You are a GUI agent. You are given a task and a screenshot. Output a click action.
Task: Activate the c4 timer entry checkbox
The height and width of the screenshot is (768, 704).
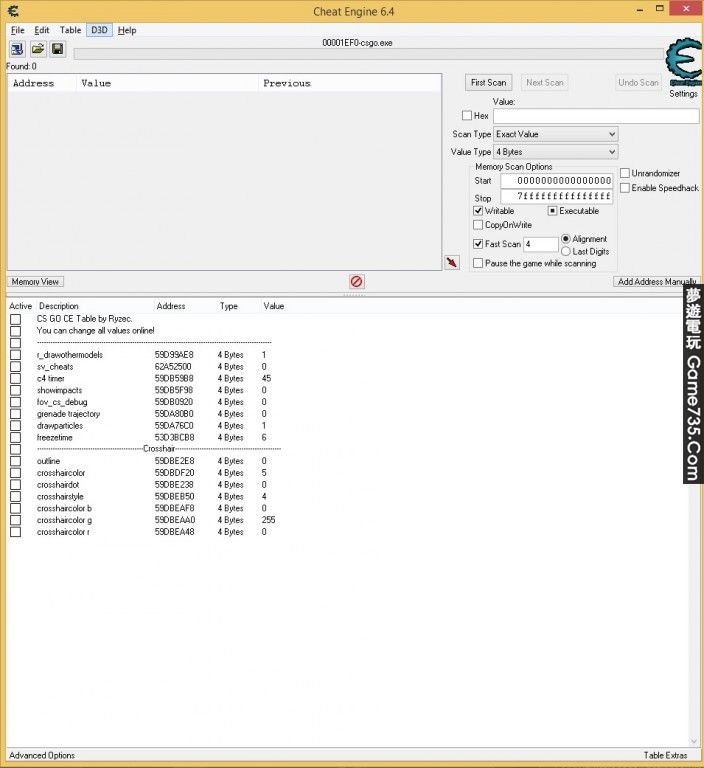coord(16,378)
